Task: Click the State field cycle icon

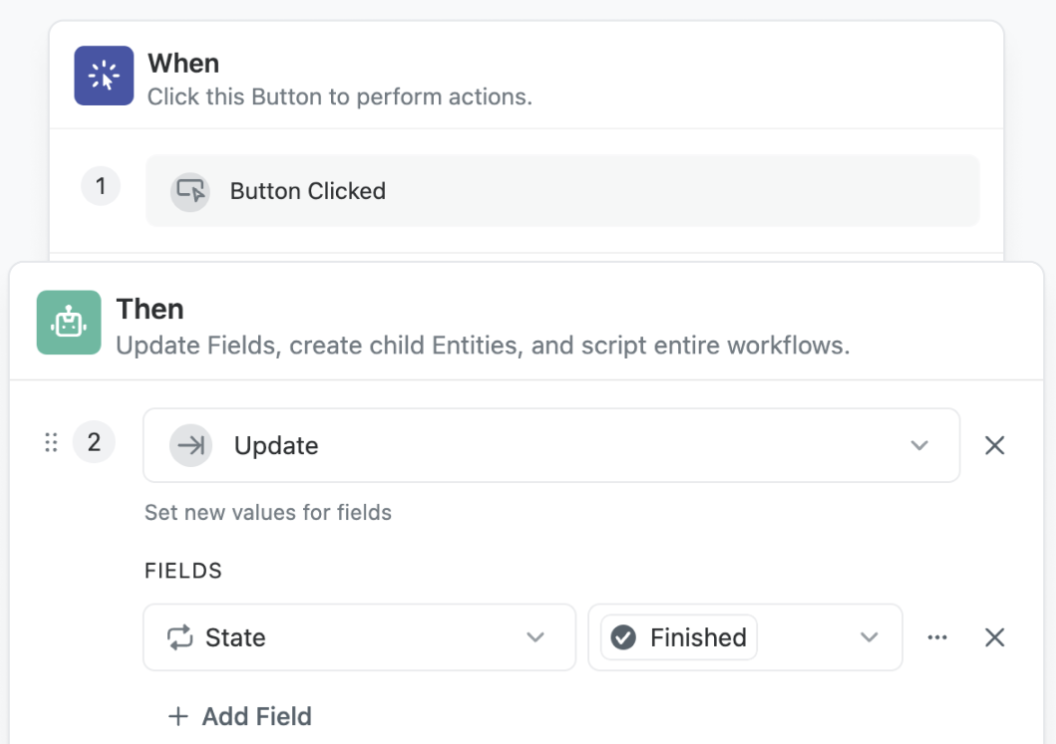Action: click(180, 637)
